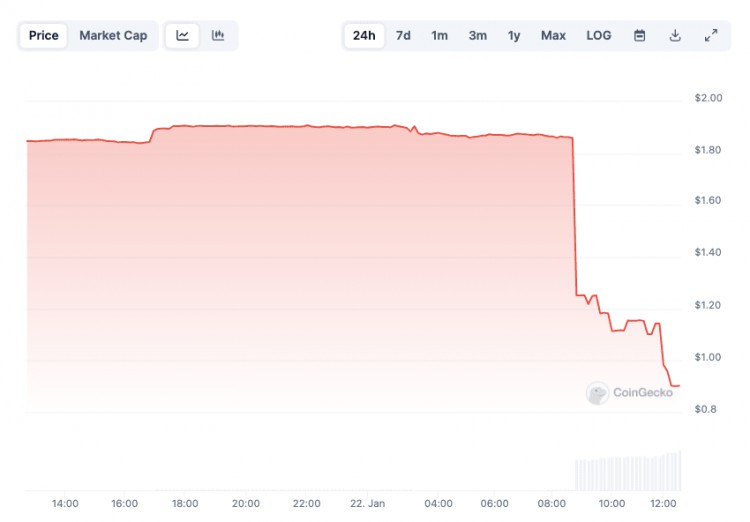The height and width of the screenshot is (522, 750).
Task: Download the chart data
Action: click(675, 35)
